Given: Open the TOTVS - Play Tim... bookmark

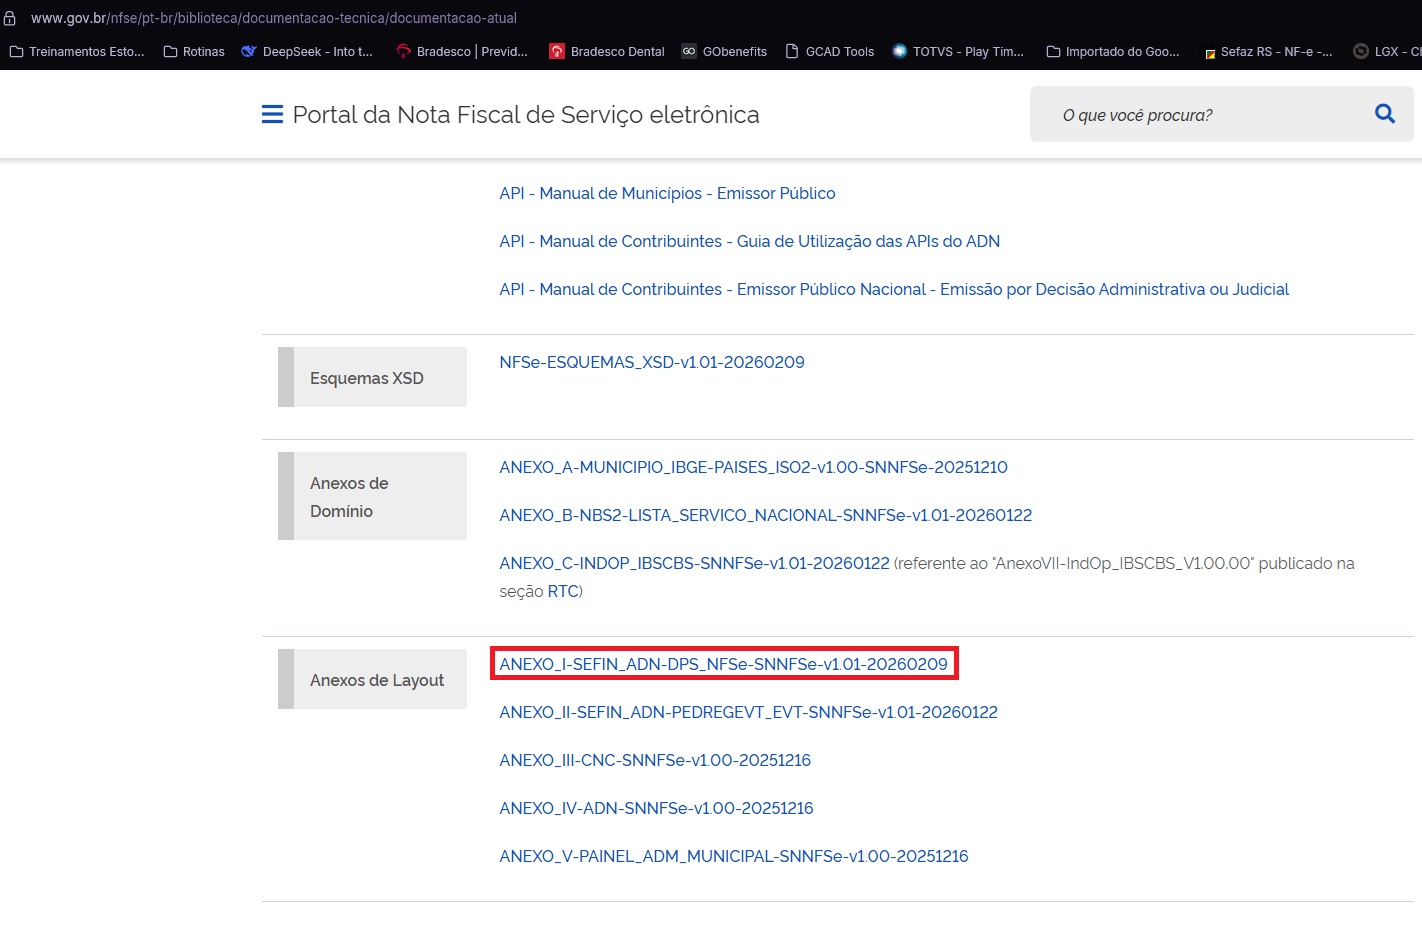Looking at the screenshot, I should 958,52.
